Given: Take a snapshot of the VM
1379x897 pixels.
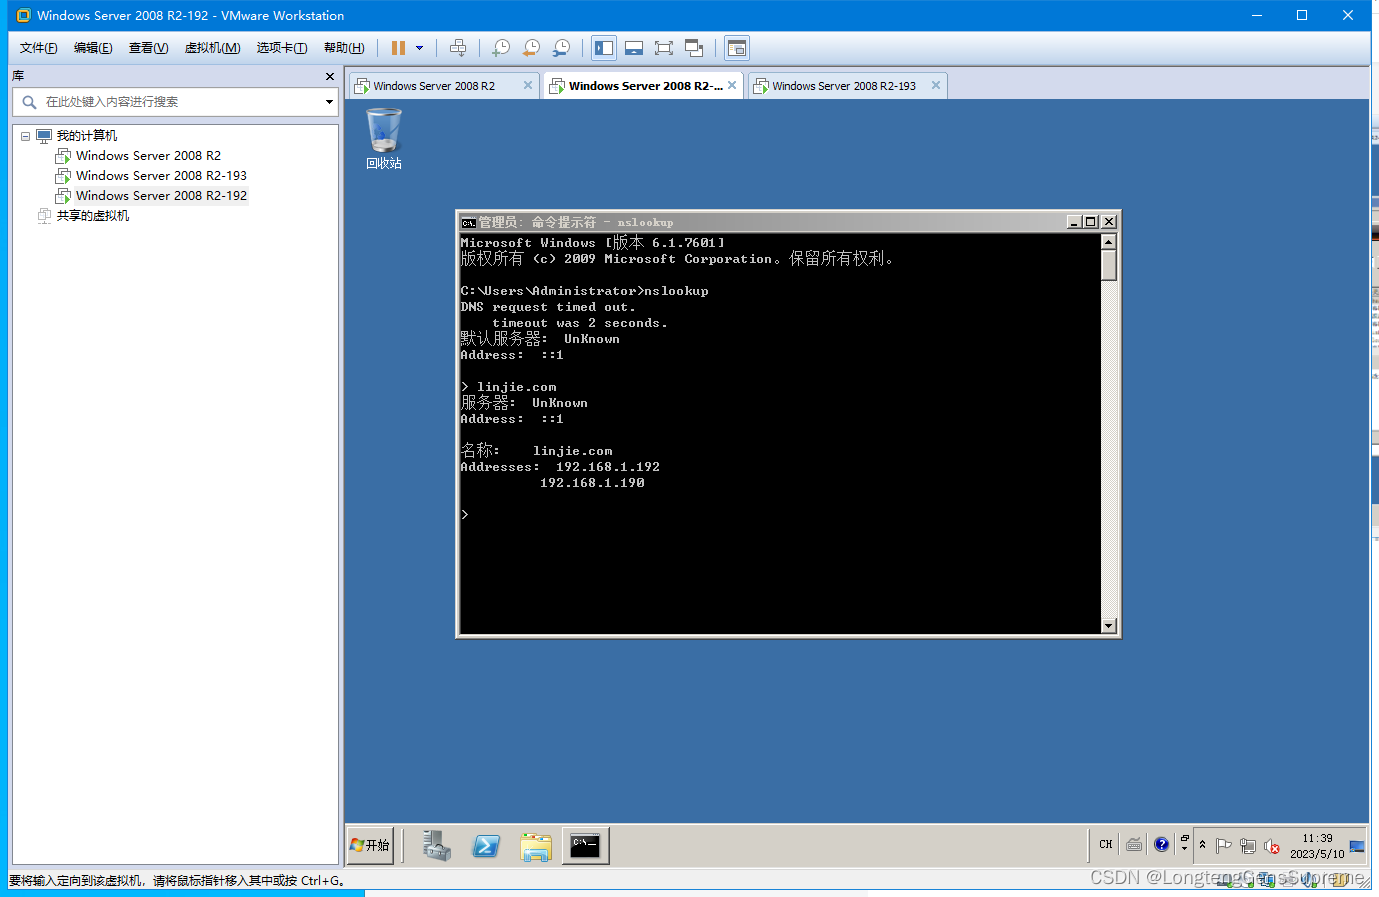Looking at the screenshot, I should [501, 48].
